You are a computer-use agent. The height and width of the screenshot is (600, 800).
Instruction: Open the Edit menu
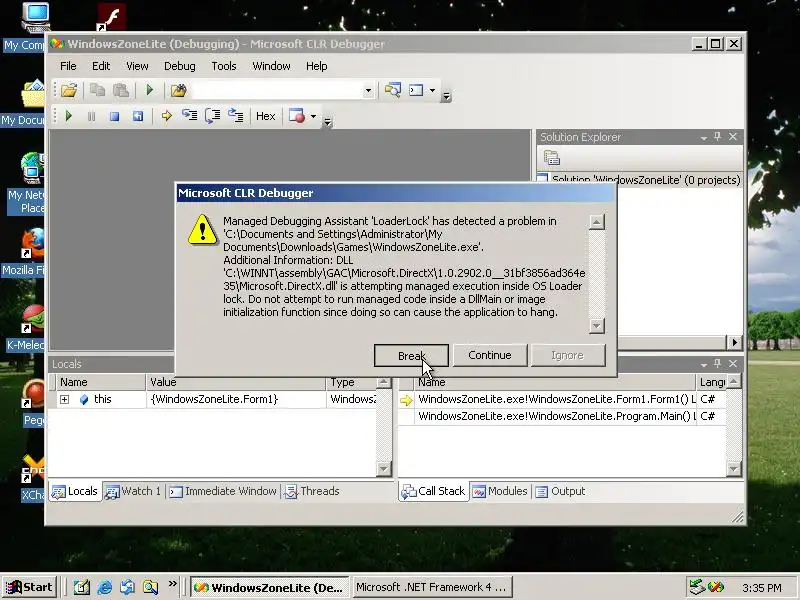pos(101,66)
